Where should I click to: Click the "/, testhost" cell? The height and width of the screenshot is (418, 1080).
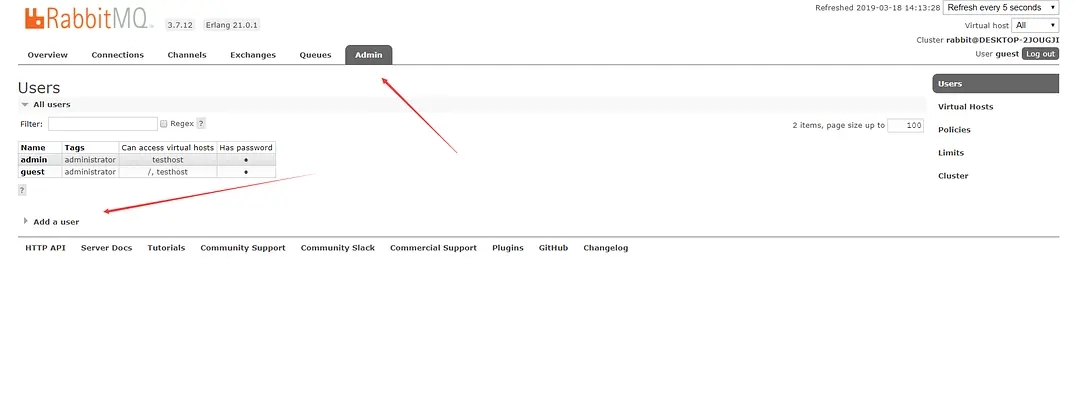pyautogui.click(x=167, y=172)
